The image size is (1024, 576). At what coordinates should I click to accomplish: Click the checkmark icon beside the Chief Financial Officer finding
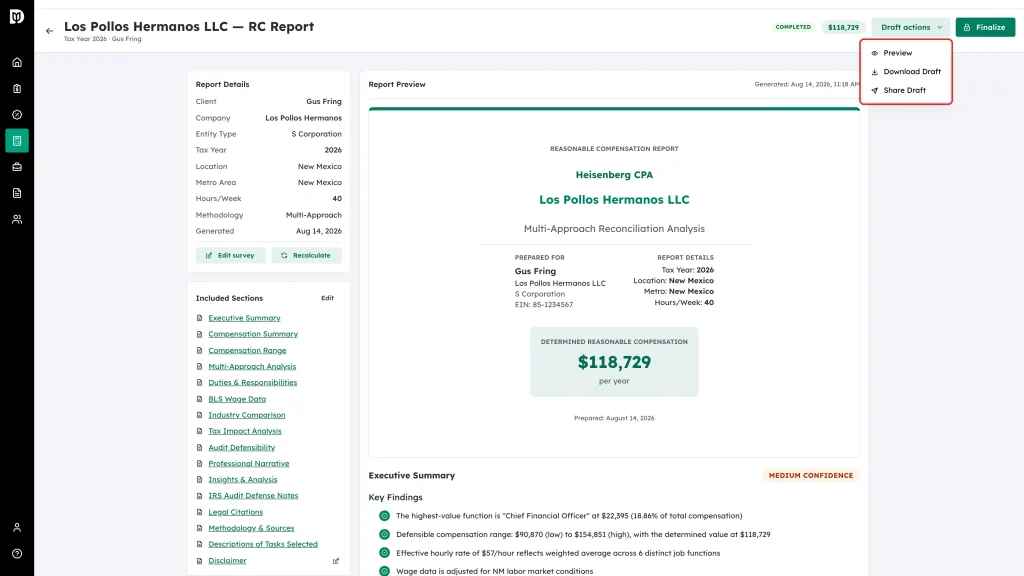point(384,516)
